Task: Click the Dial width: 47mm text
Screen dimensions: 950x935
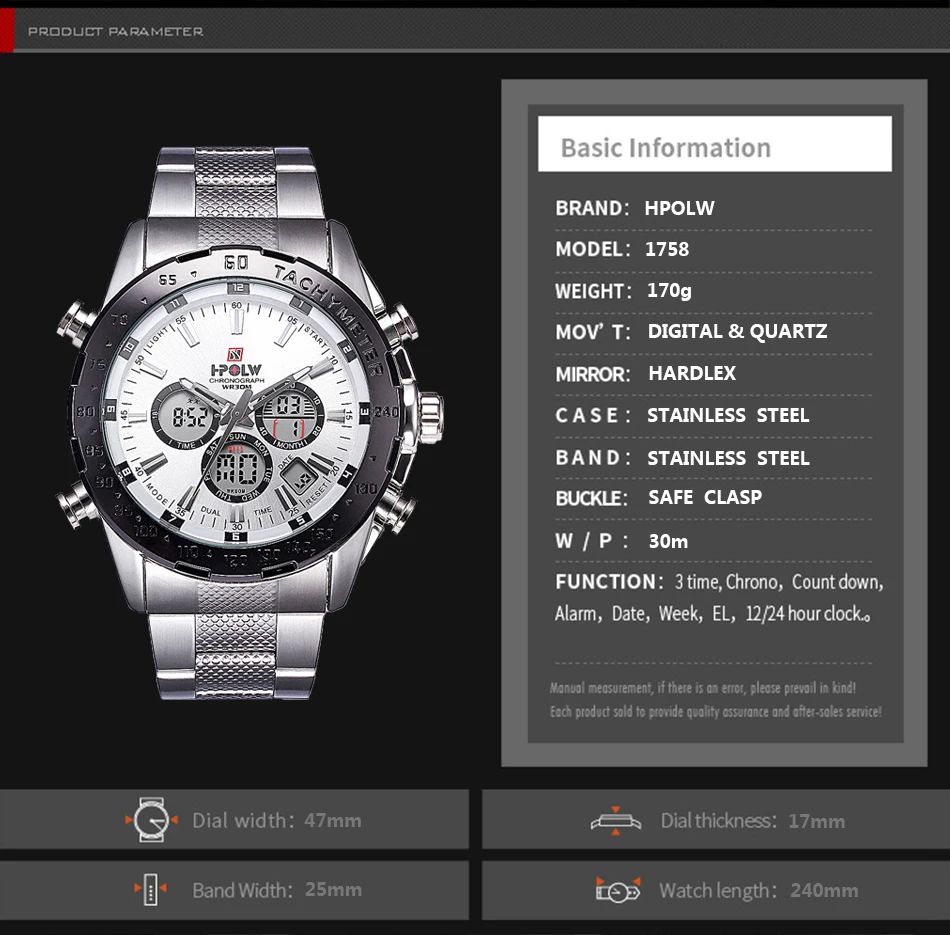Action: click(x=277, y=820)
